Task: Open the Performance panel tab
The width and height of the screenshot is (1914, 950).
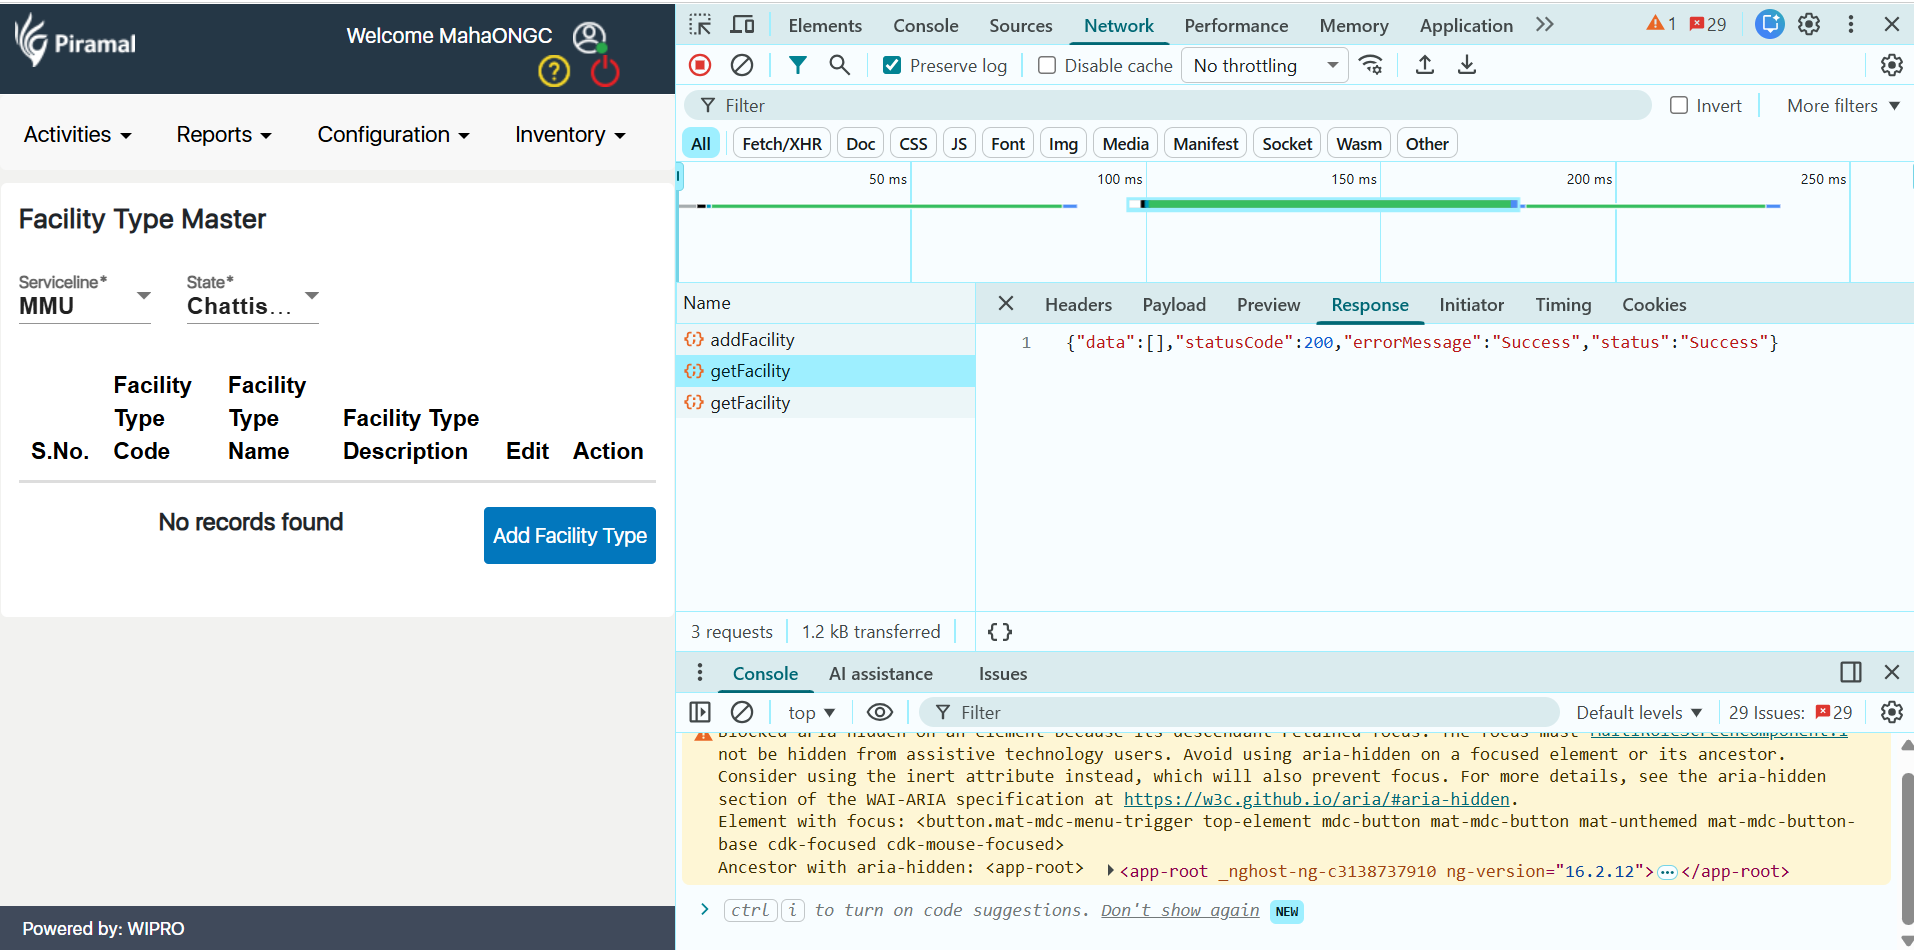Action: click(1236, 26)
